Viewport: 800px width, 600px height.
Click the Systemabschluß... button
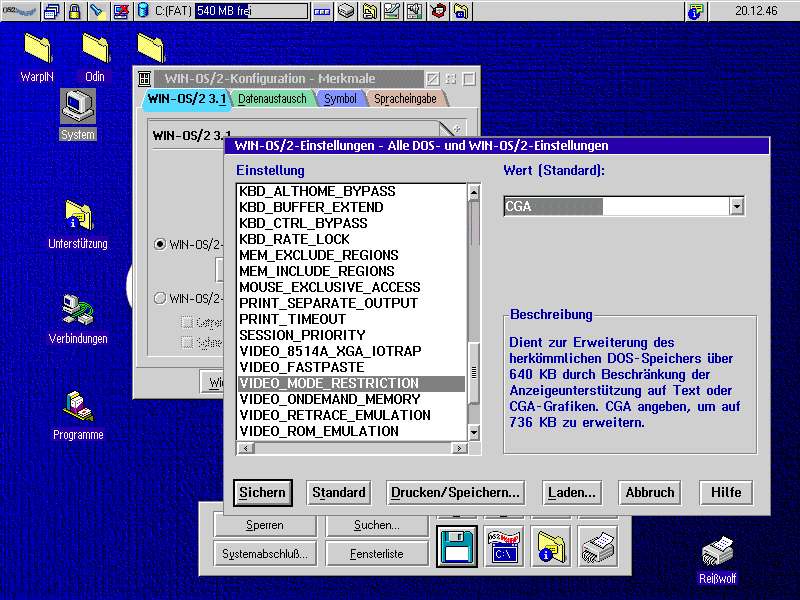[265, 554]
